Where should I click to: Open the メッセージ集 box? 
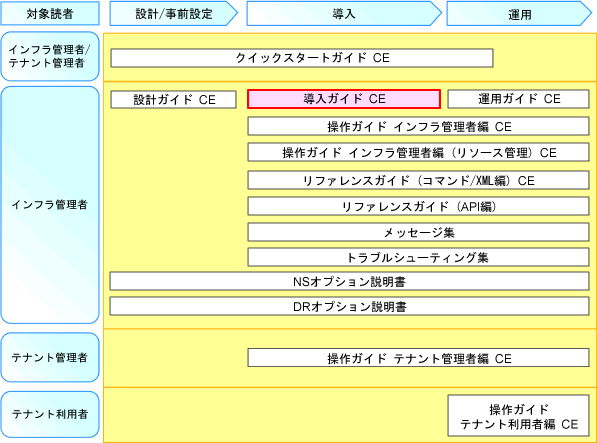[418, 232]
